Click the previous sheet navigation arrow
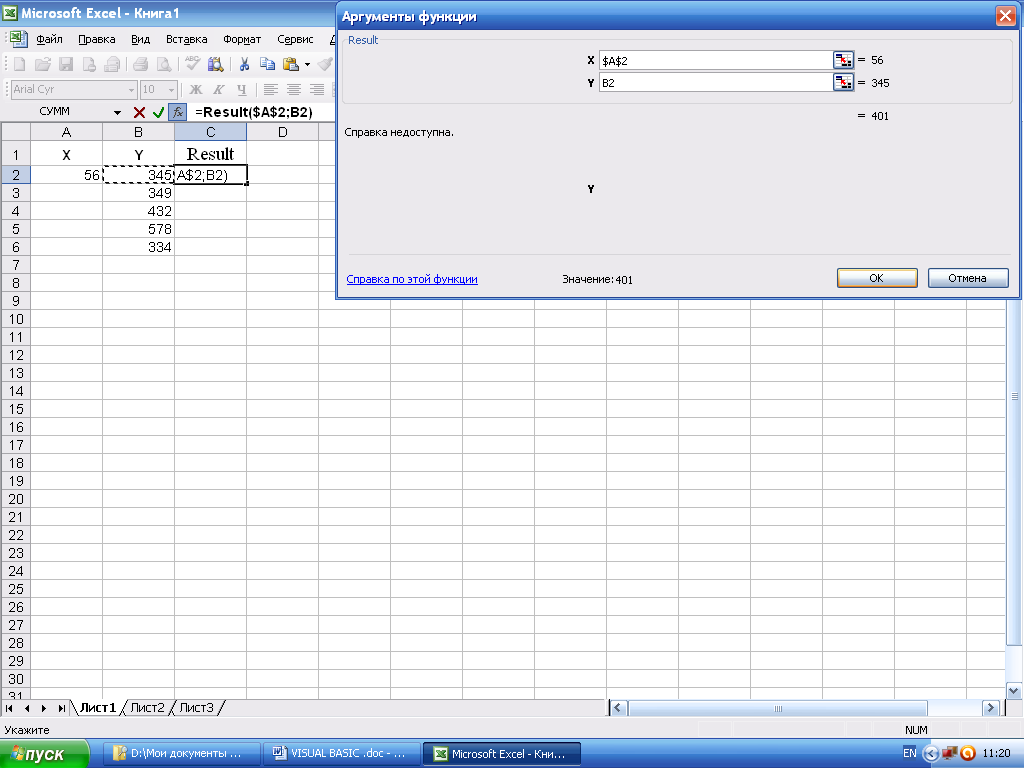1024x768 pixels. click(x=27, y=708)
